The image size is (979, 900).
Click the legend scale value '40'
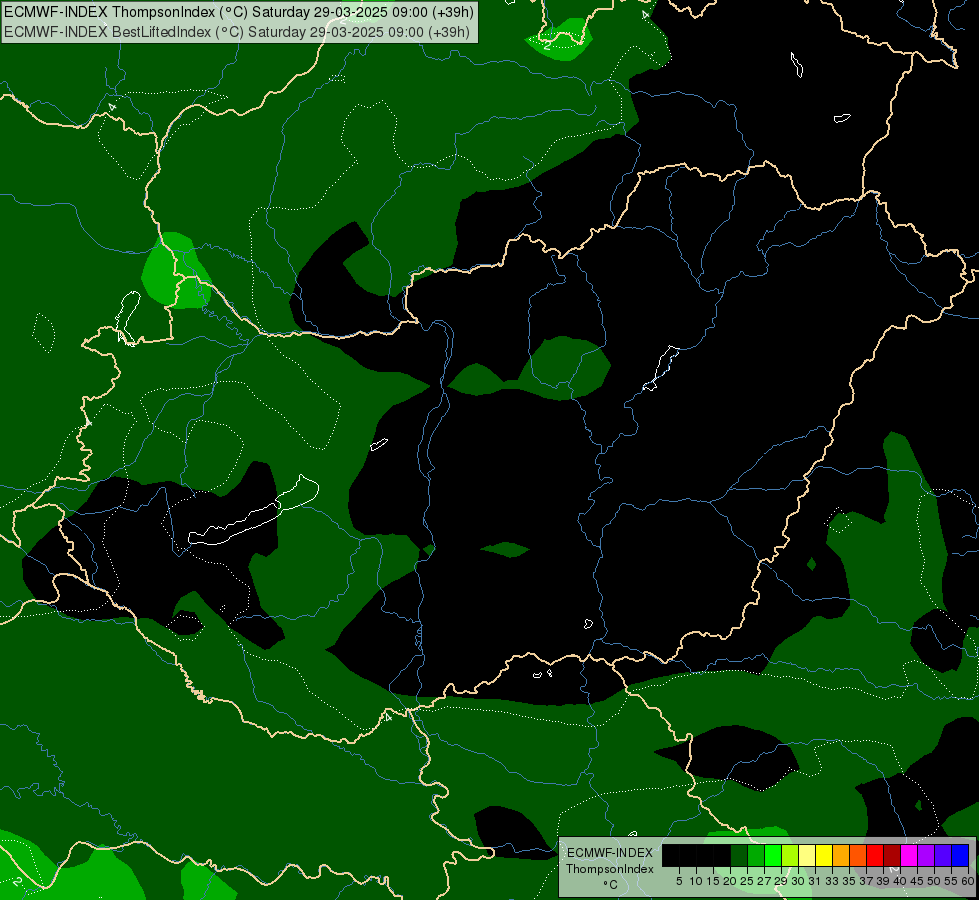click(900, 881)
